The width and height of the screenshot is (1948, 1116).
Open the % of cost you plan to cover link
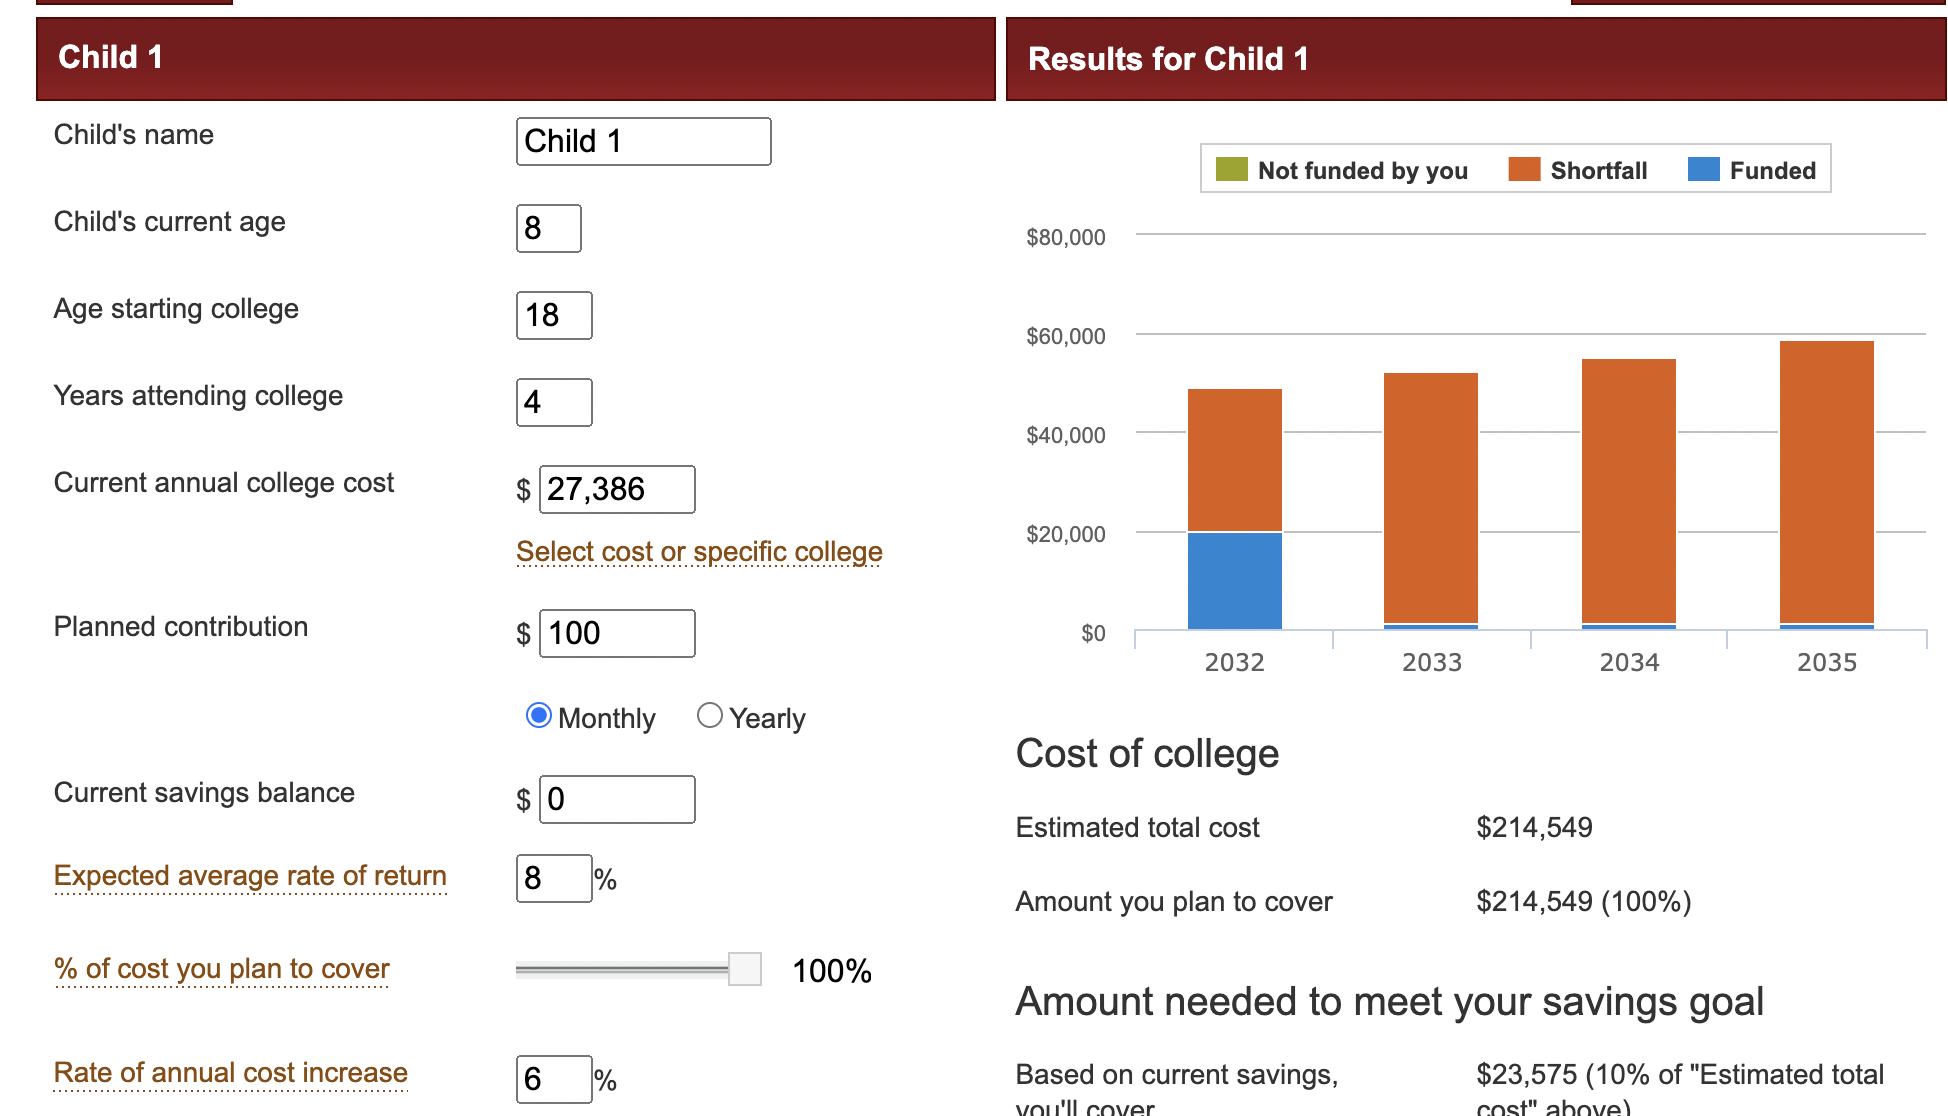[x=222, y=969]
